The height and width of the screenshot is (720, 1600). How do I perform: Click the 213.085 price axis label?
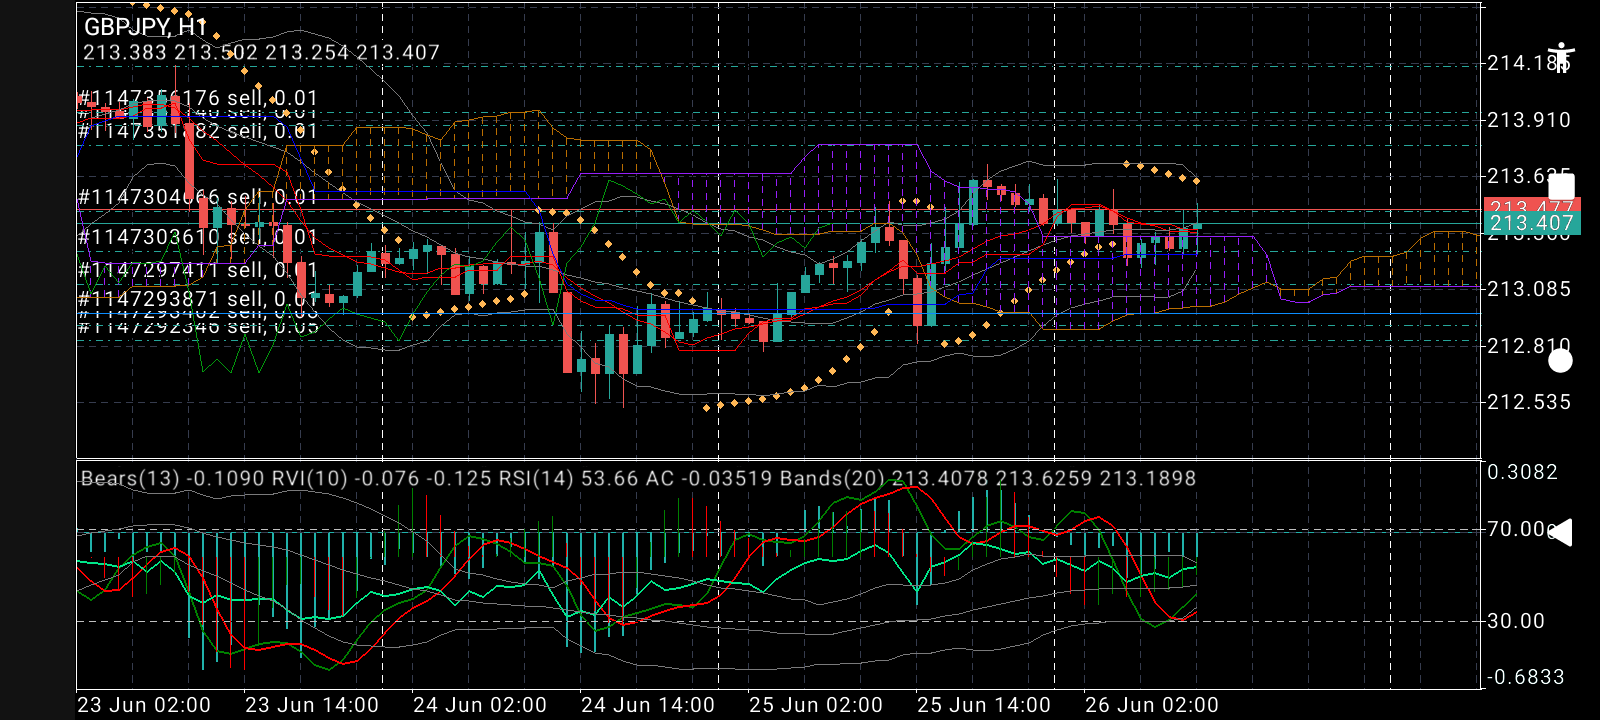[1529, 289]
